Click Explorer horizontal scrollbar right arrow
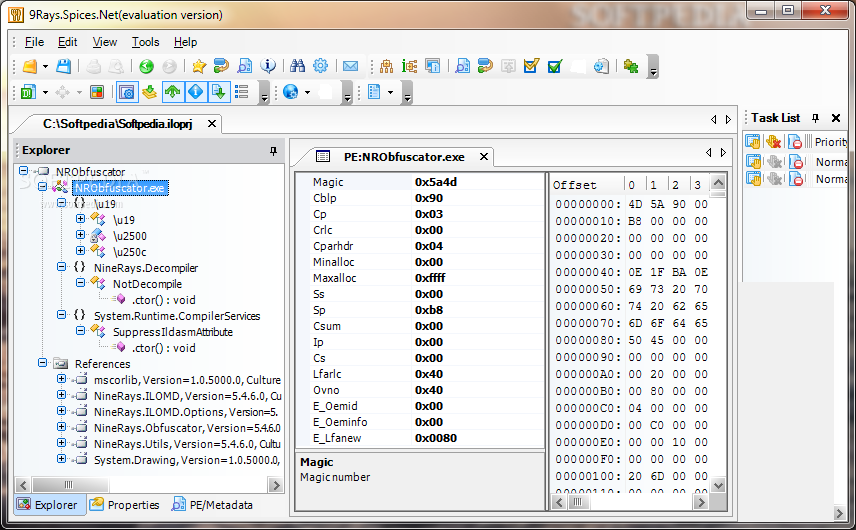The image size is (856, 530). point(276,485)
